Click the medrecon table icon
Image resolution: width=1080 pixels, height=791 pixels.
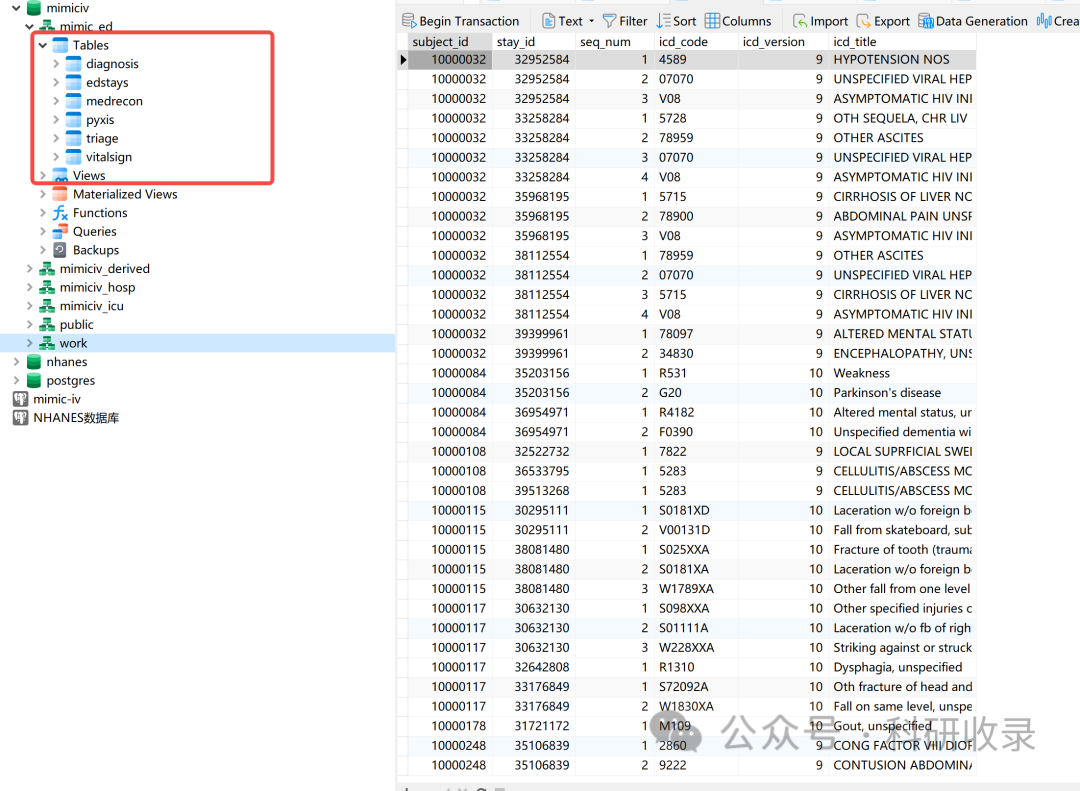coord(73,101)
